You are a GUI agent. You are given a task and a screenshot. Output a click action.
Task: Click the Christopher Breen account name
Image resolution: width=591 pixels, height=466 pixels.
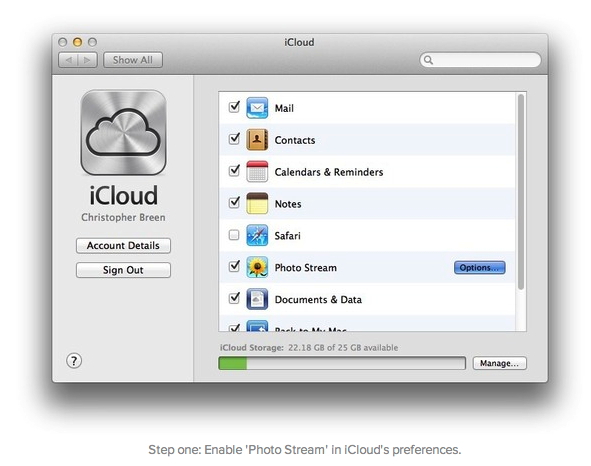point(123,217)
